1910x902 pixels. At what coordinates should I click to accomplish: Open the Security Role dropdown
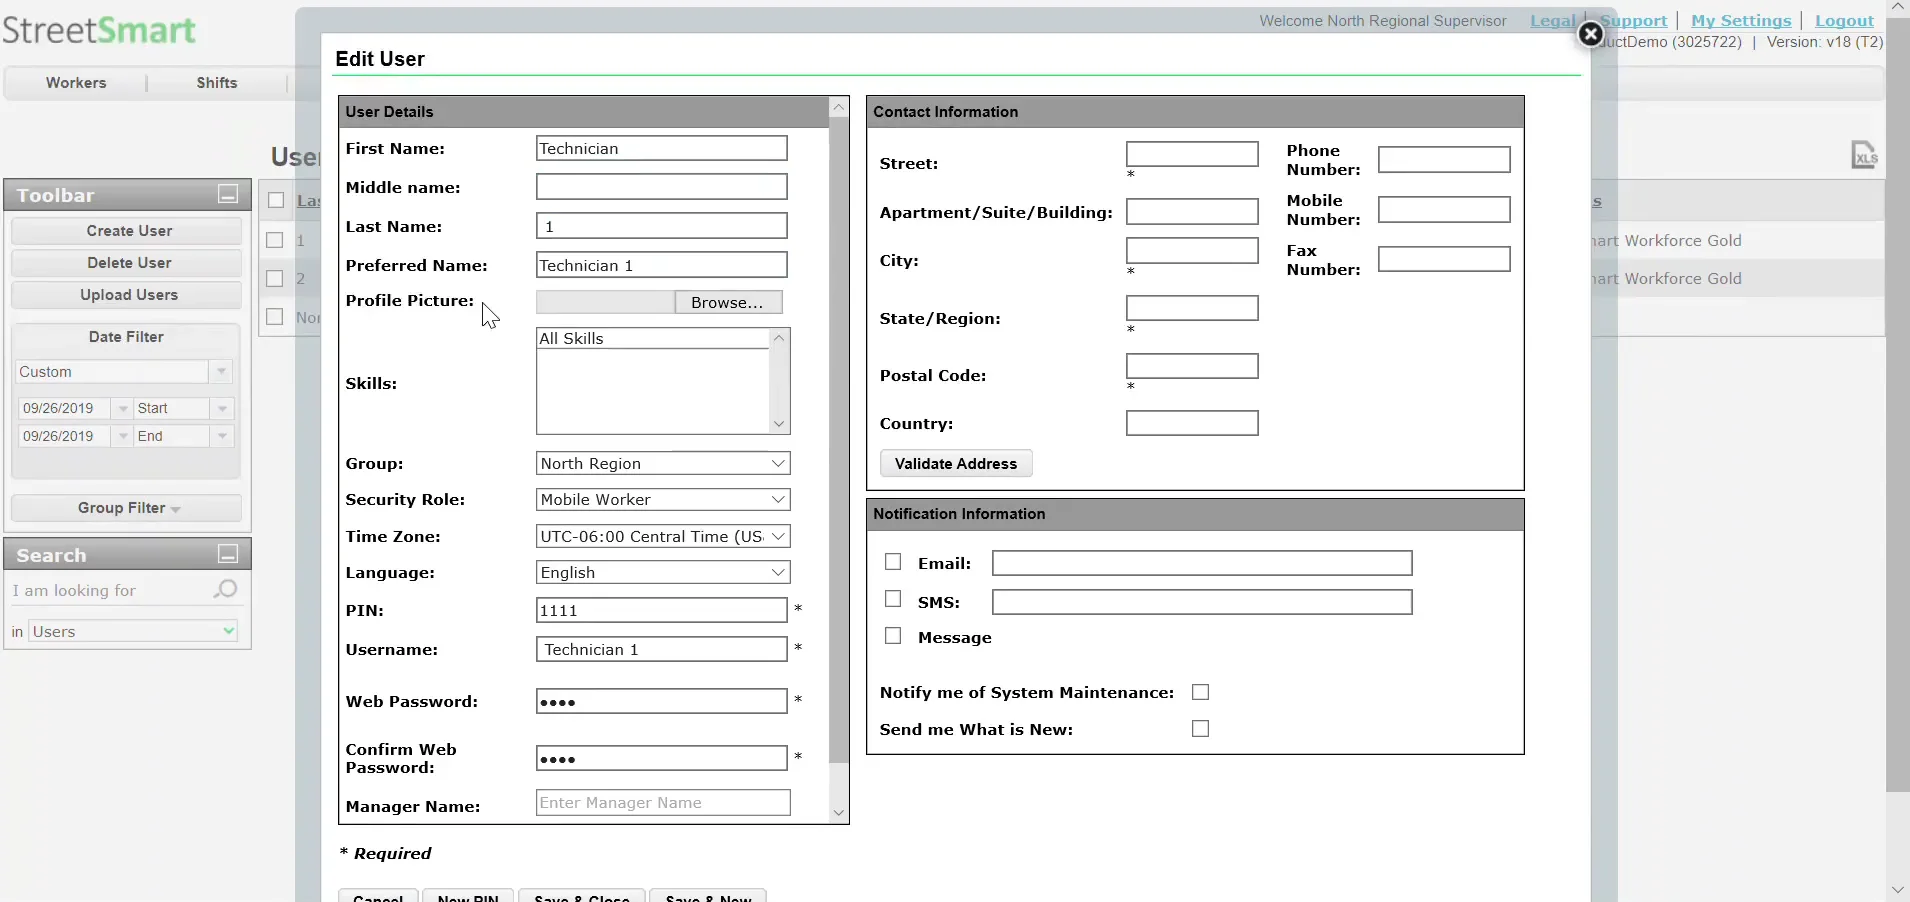pos(663,500)
